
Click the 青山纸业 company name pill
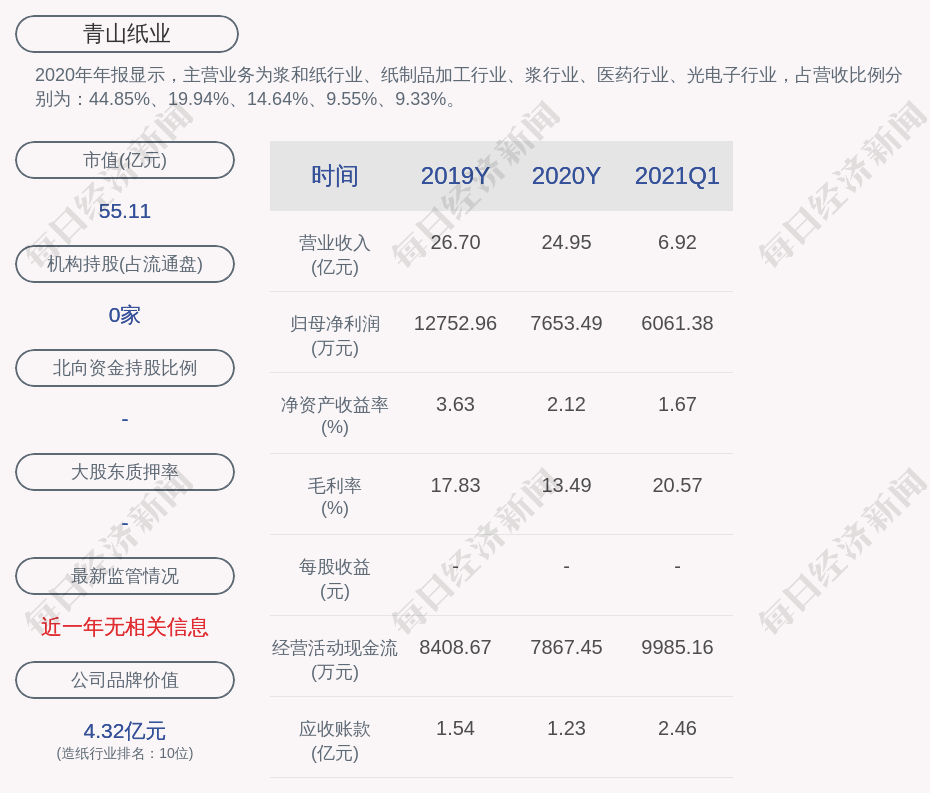(x=127, y=34)
